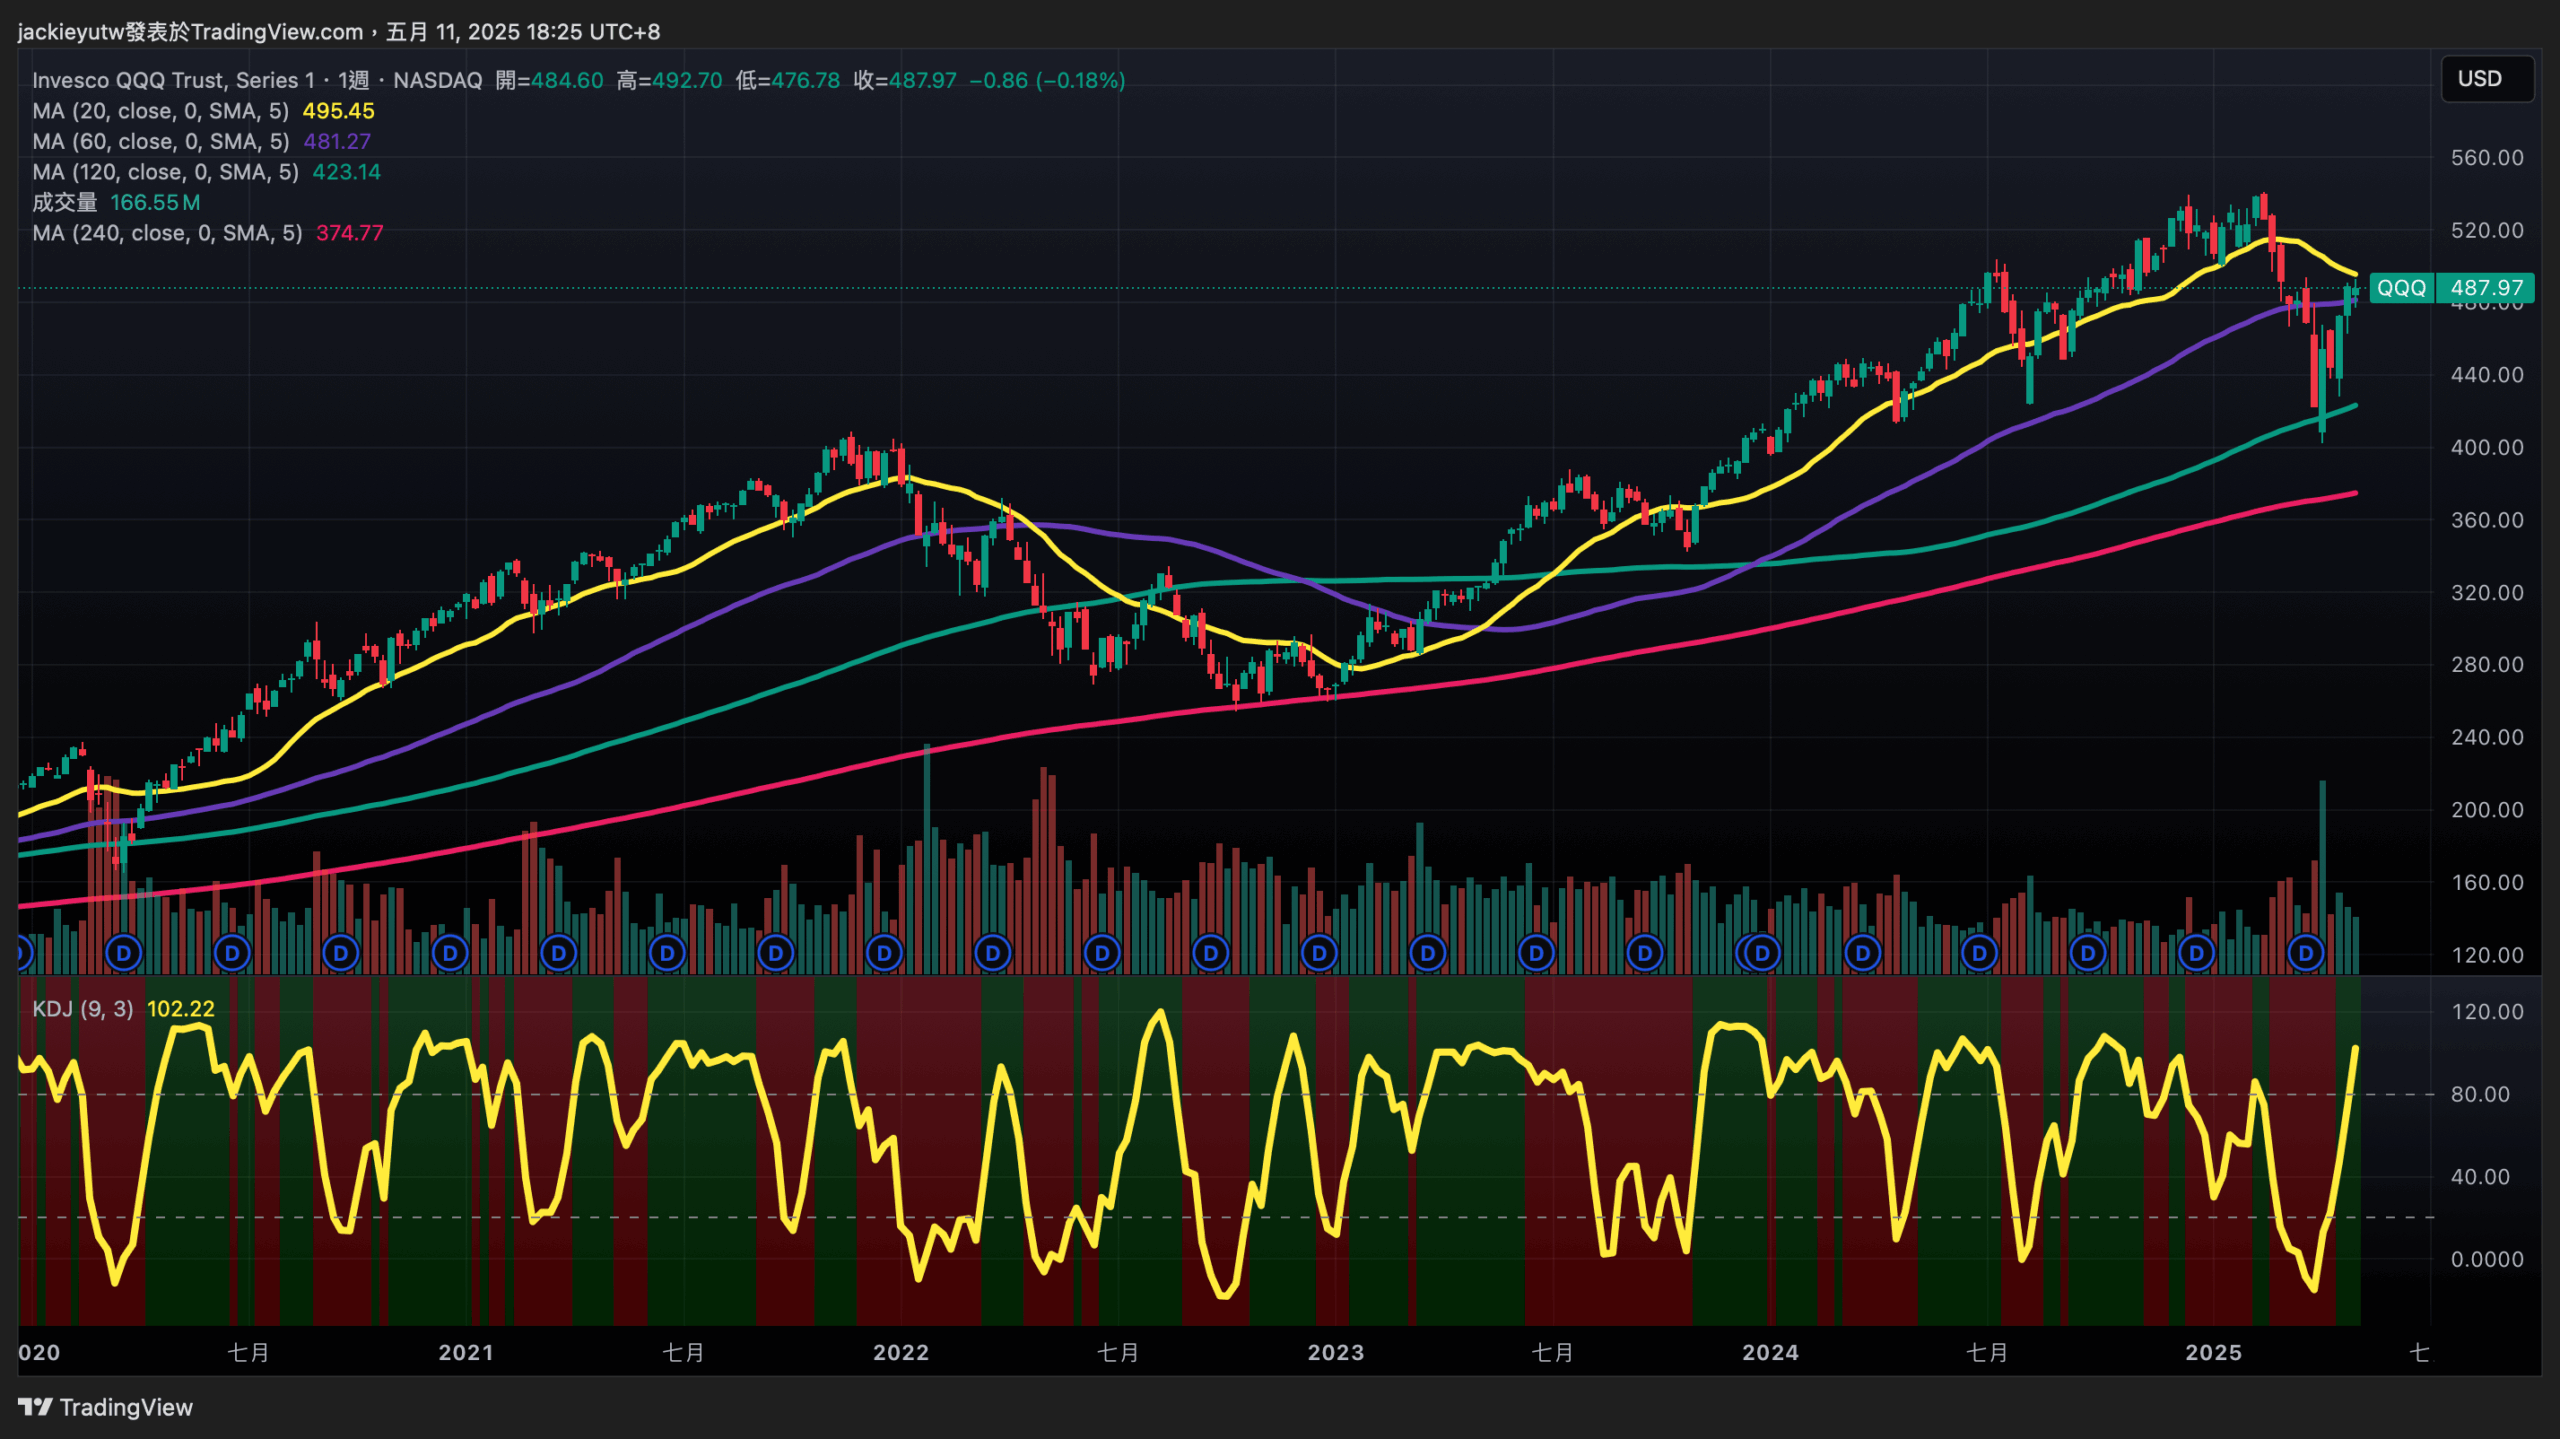
Task: Click the 400.00 level on price axis
Action: point(2486,447)
